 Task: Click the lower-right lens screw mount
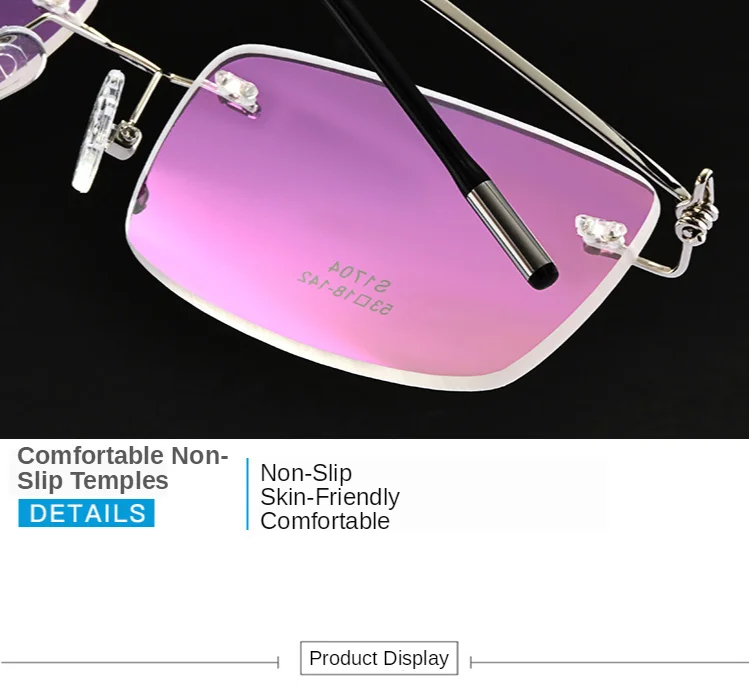(601, 232)
